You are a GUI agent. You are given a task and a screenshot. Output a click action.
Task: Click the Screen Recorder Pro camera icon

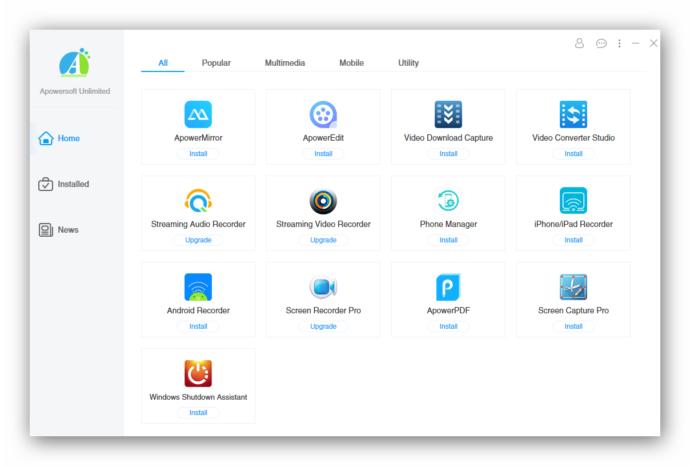point(323,287)
